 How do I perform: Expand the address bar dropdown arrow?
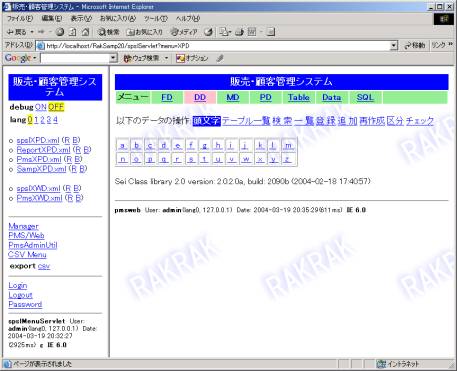pyautogui.click(x=394, y=46)
